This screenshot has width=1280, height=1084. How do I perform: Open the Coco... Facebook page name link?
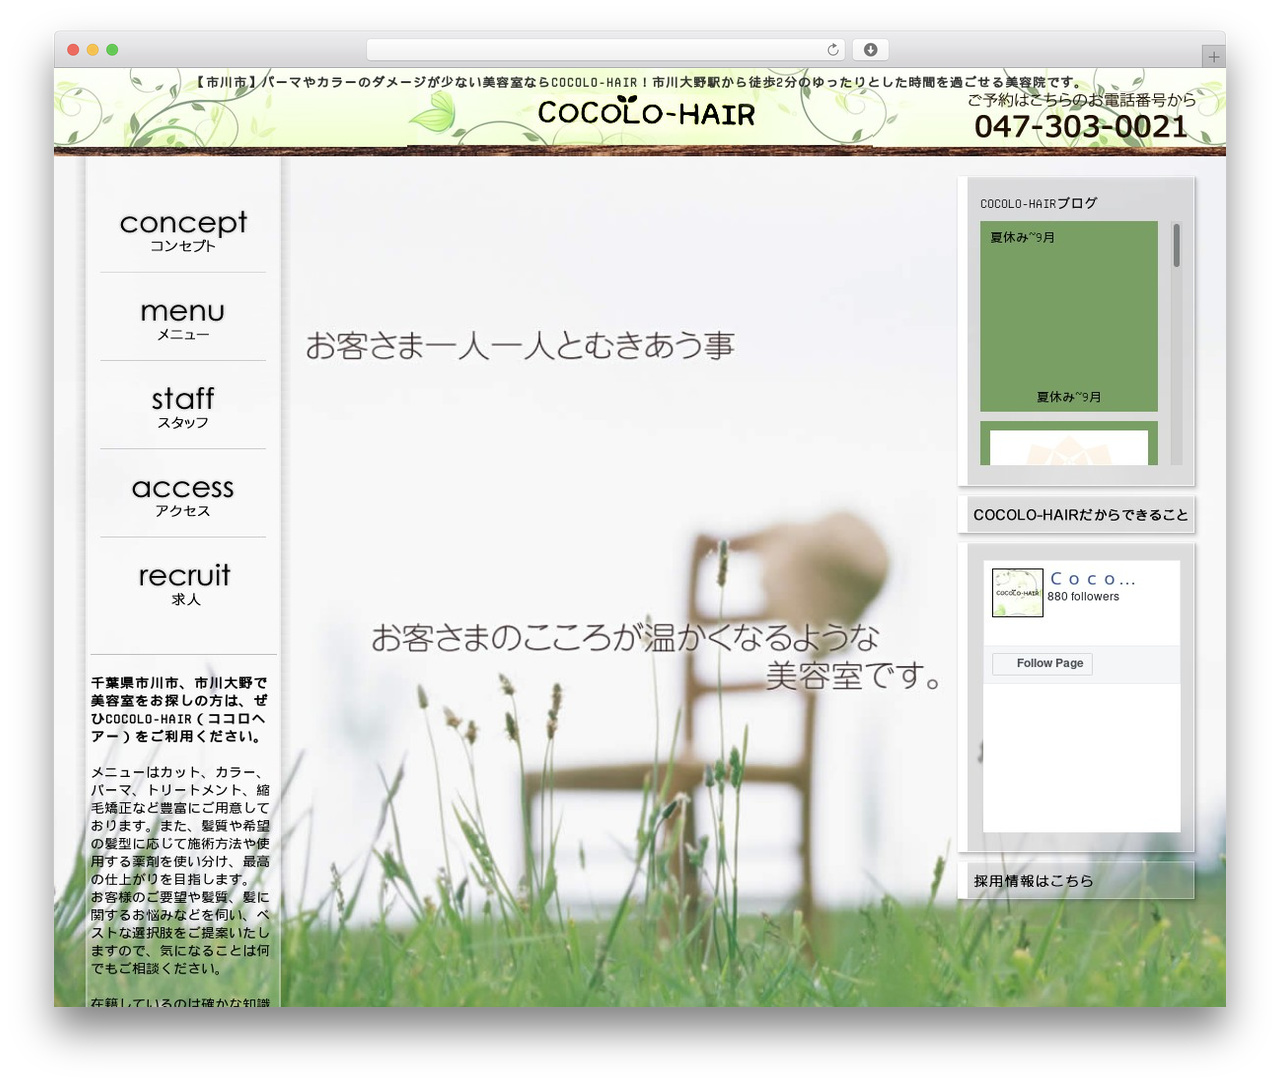pos(1092,579)
